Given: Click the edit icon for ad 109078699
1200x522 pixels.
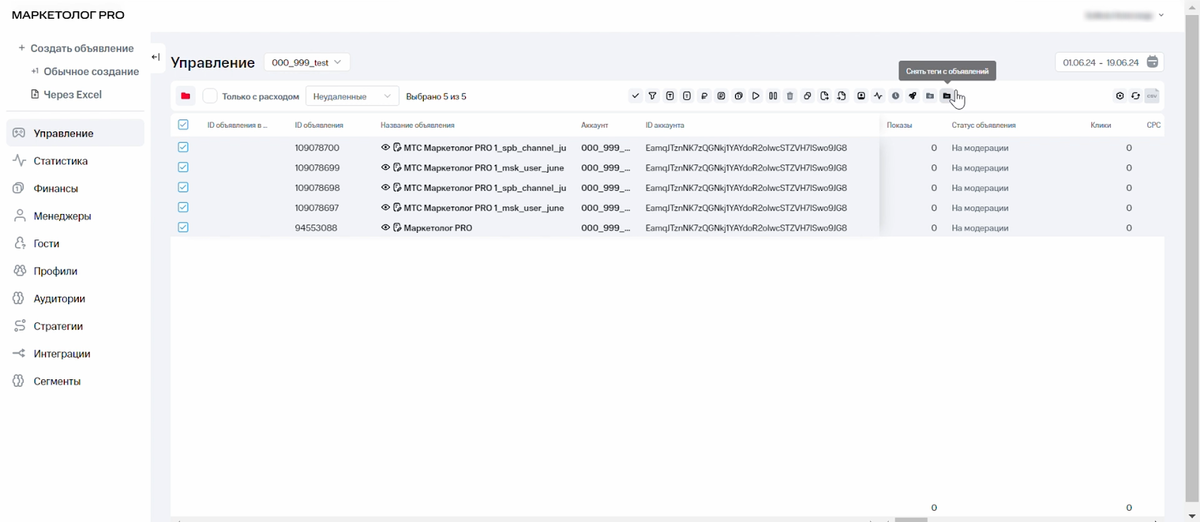Looking at the screenshot, I should (x=397, y=168).
